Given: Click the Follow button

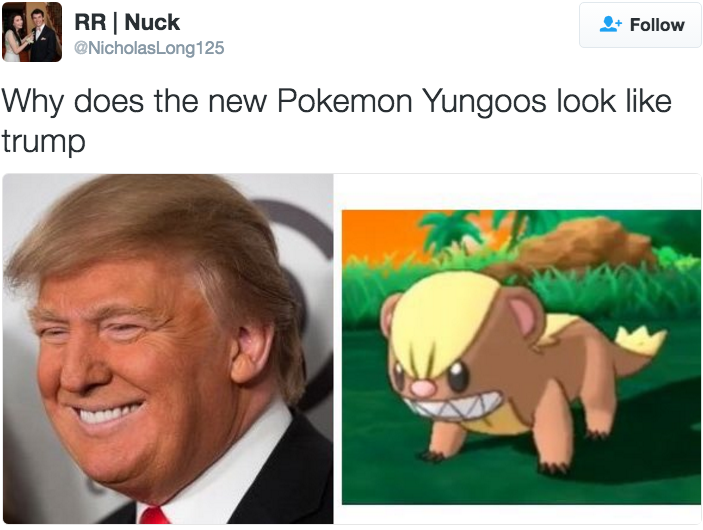Looking at the screenshot, I should 640,25.
